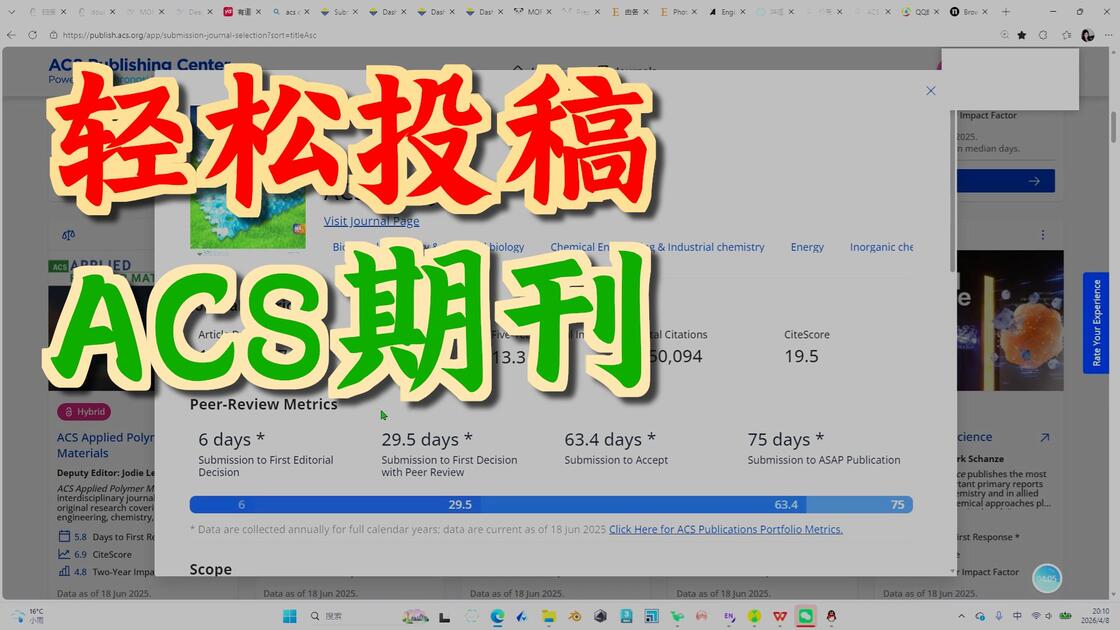Open File Explorer from the taskbar

click(549, 616)
